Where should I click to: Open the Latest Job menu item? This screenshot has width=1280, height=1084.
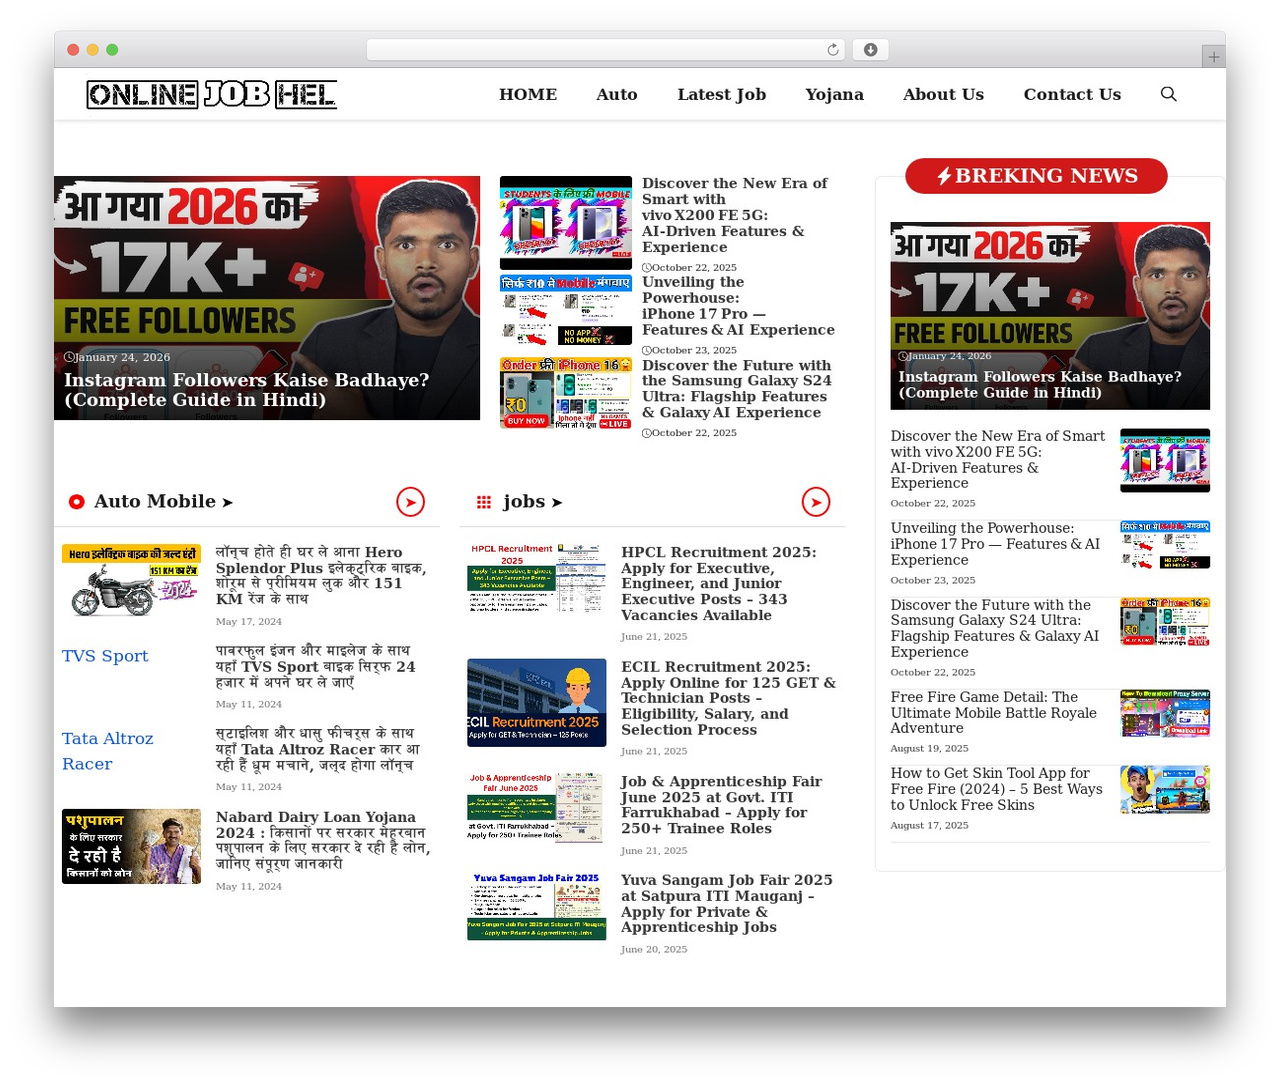click(721, 94)
